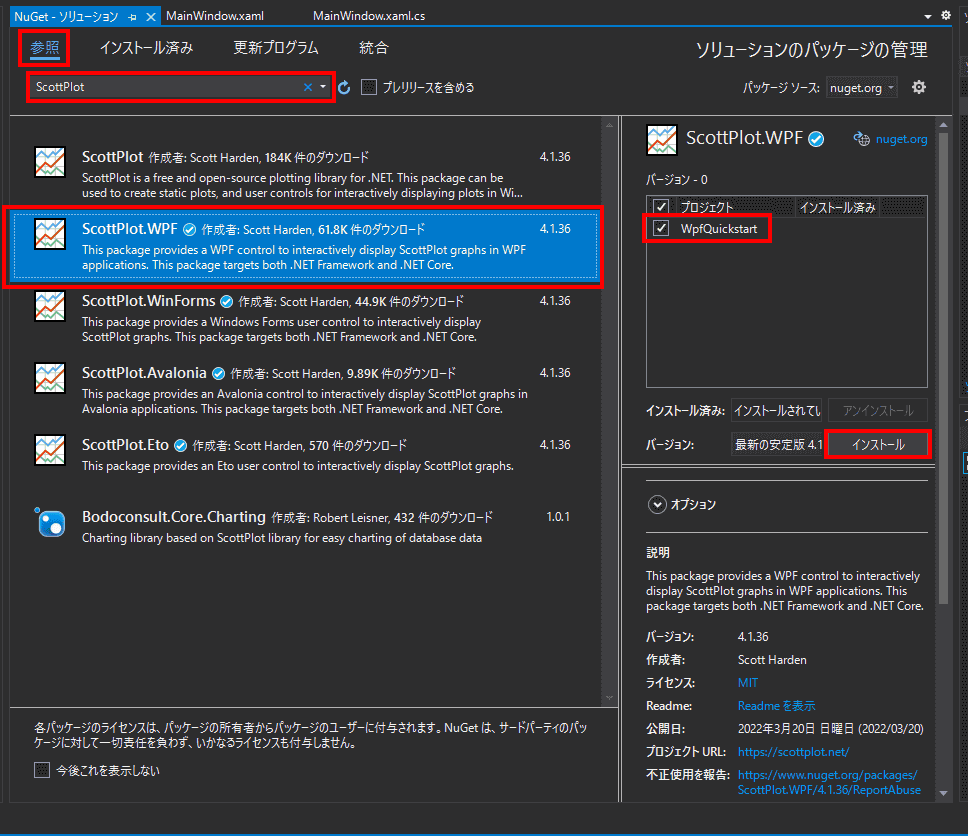Click Bodoconsult.Core.Charting package icon
Viewport: 968px width, 836px height.
pos(50,522)
